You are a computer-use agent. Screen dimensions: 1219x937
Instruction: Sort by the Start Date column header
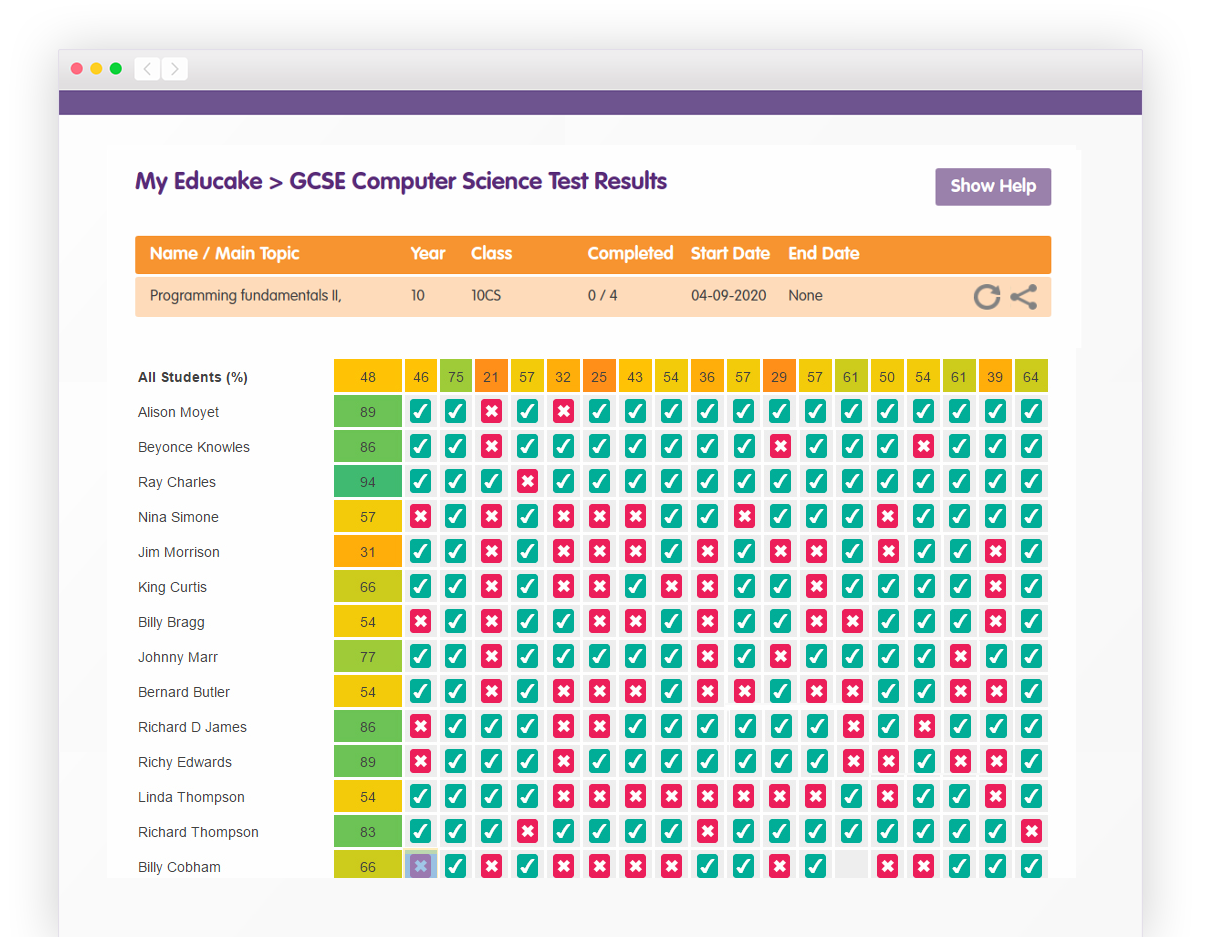pos(730,254)
